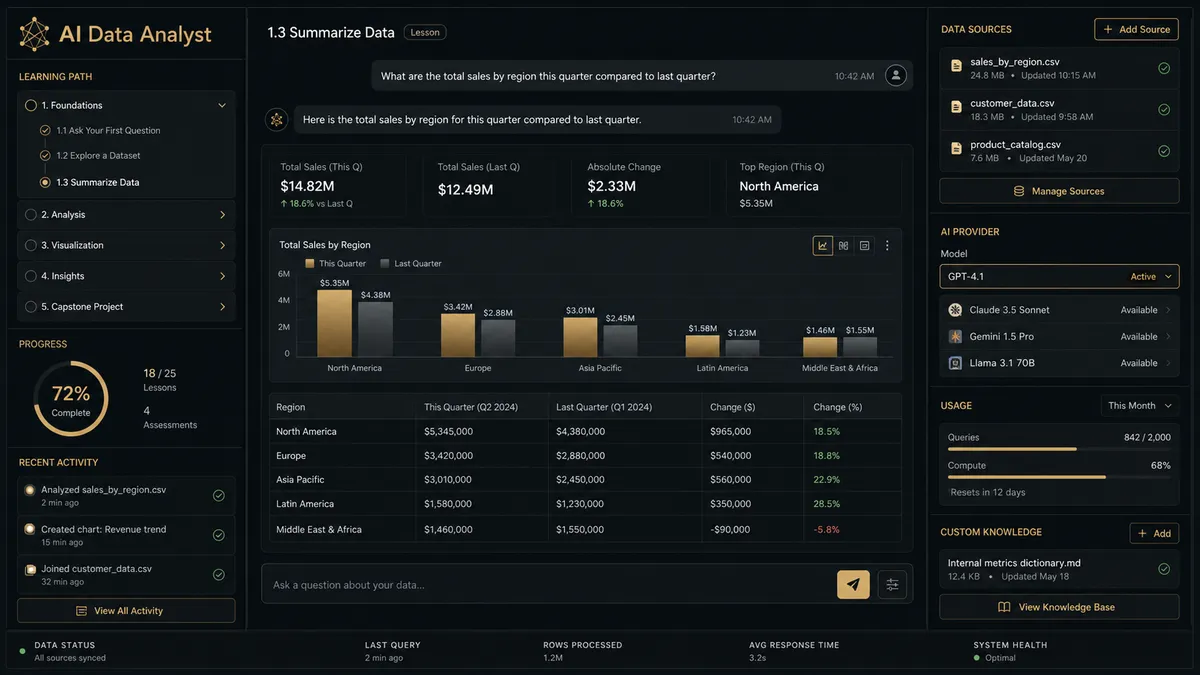1200x675 pixels.
Task: Select lesson 1.3 Summarize Data
Action: click(x=98, y=183)
